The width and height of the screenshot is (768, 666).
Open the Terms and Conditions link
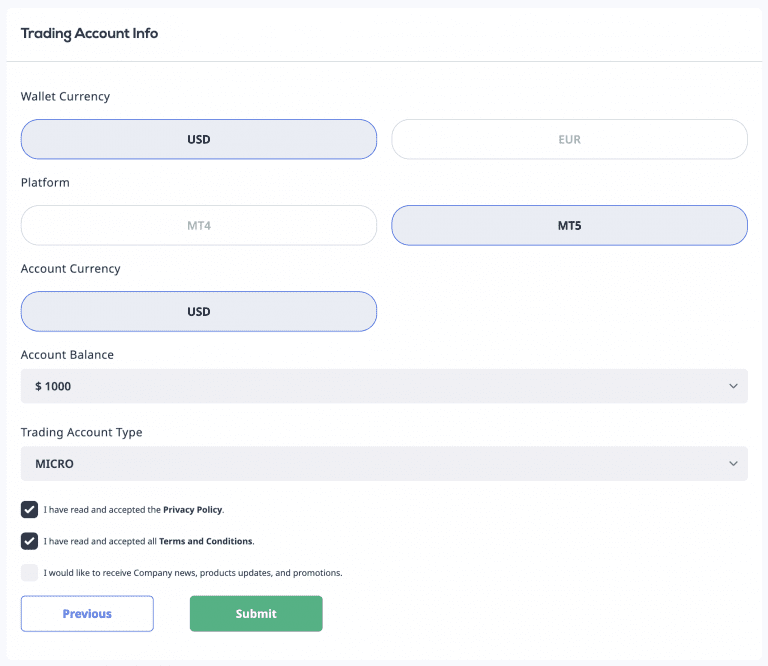point(206,541)
